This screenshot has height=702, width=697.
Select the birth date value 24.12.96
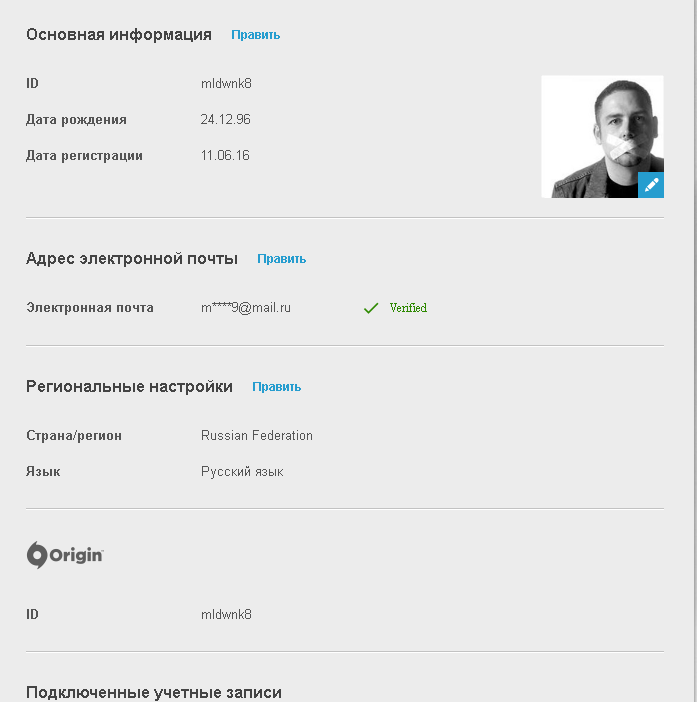click(x=225, y=120)
